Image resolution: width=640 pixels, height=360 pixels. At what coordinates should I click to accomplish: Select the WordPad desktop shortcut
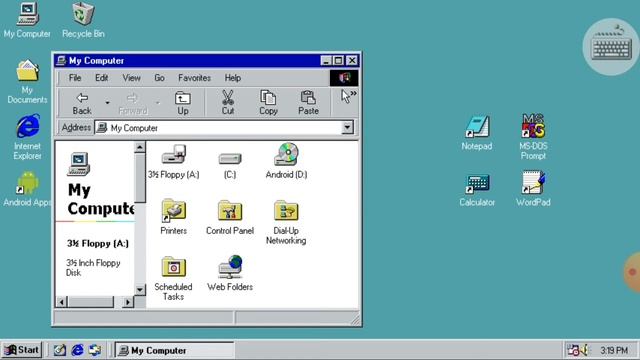coord(533,189)
